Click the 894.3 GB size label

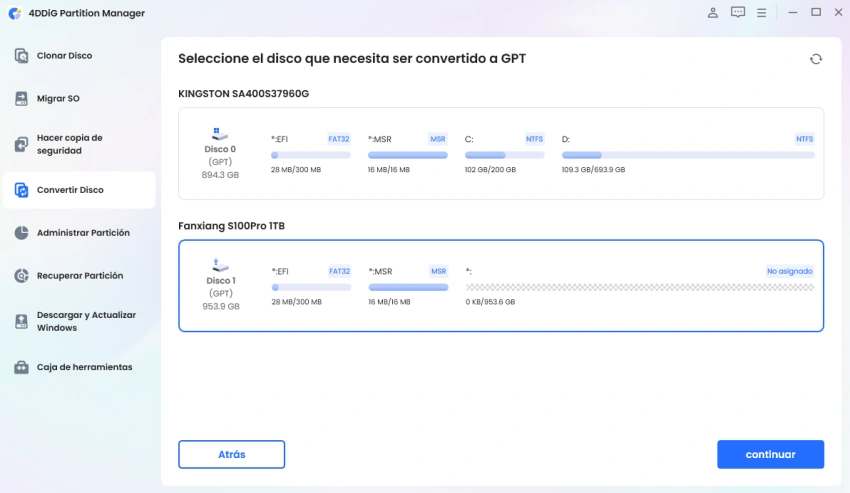[x=220, y=175]
